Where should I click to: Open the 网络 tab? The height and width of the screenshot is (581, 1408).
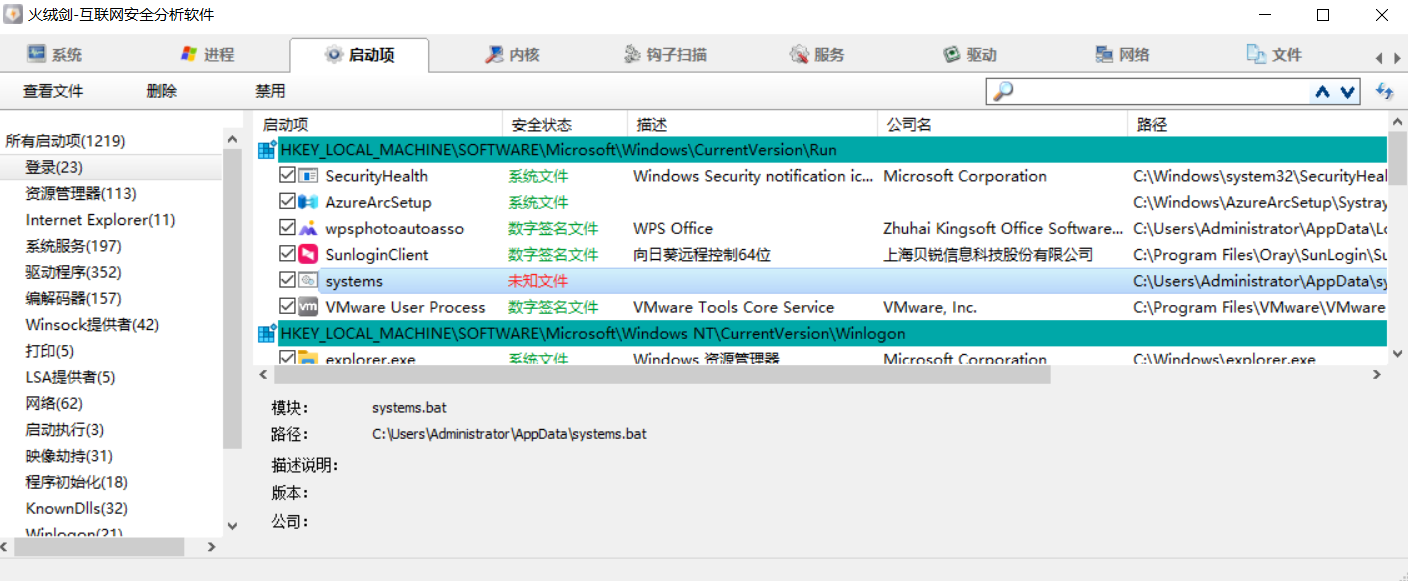pos(1122,55)
